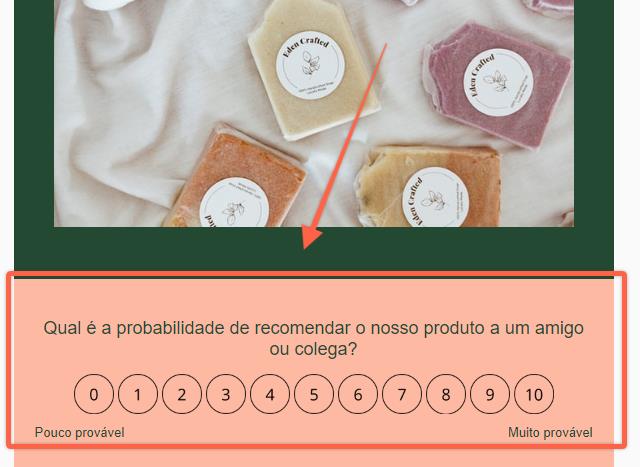Pick rating 5 in the survey
640x467 pixels.
pyautogui.click(x=314, y=394)
